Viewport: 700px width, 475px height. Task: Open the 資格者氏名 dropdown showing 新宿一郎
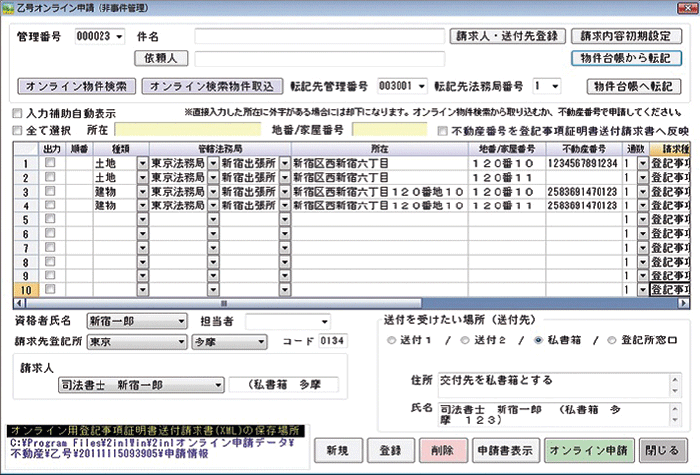180,323
